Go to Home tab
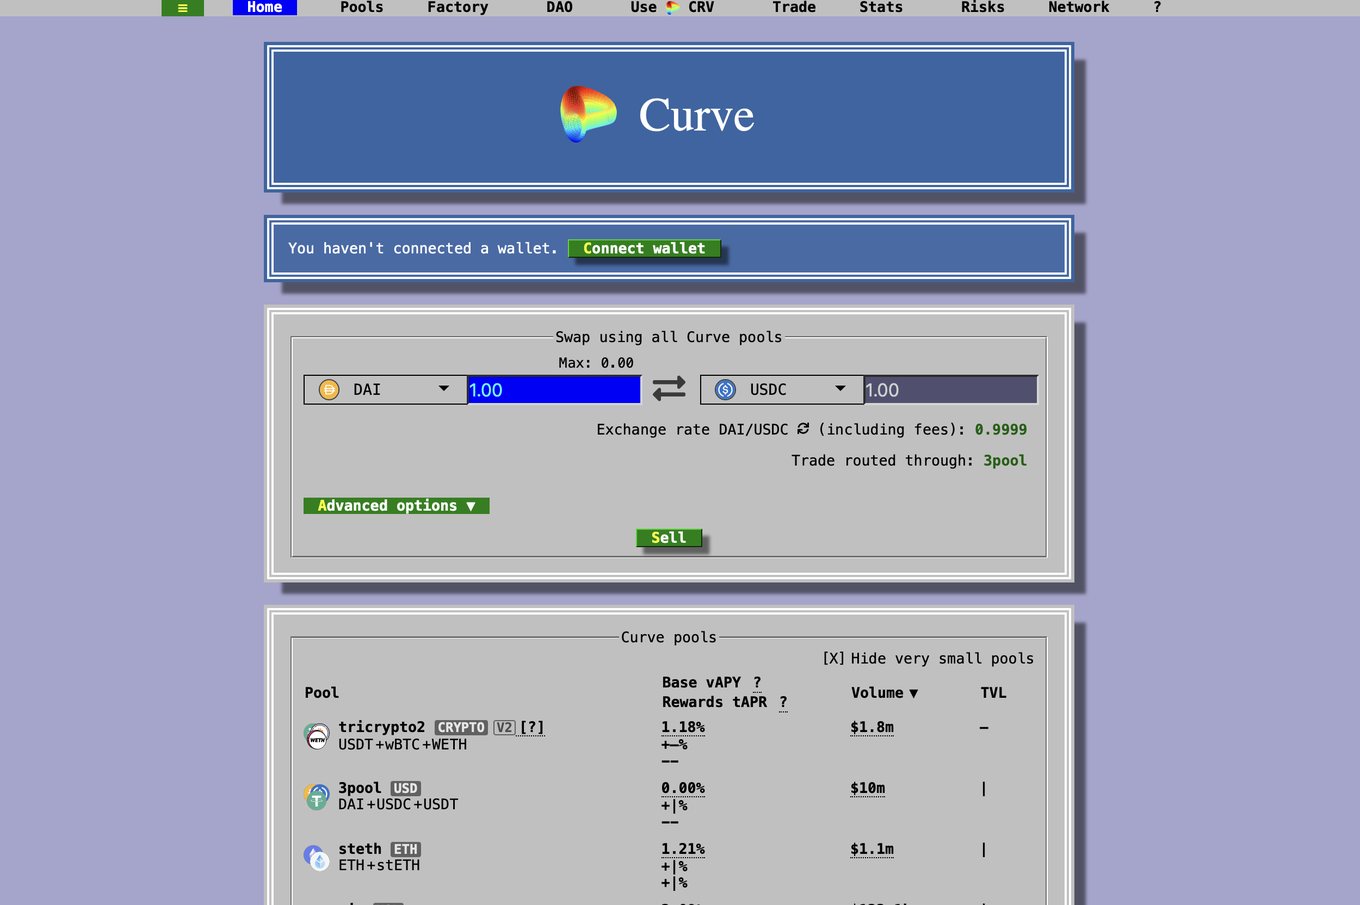 pos(265,7)
